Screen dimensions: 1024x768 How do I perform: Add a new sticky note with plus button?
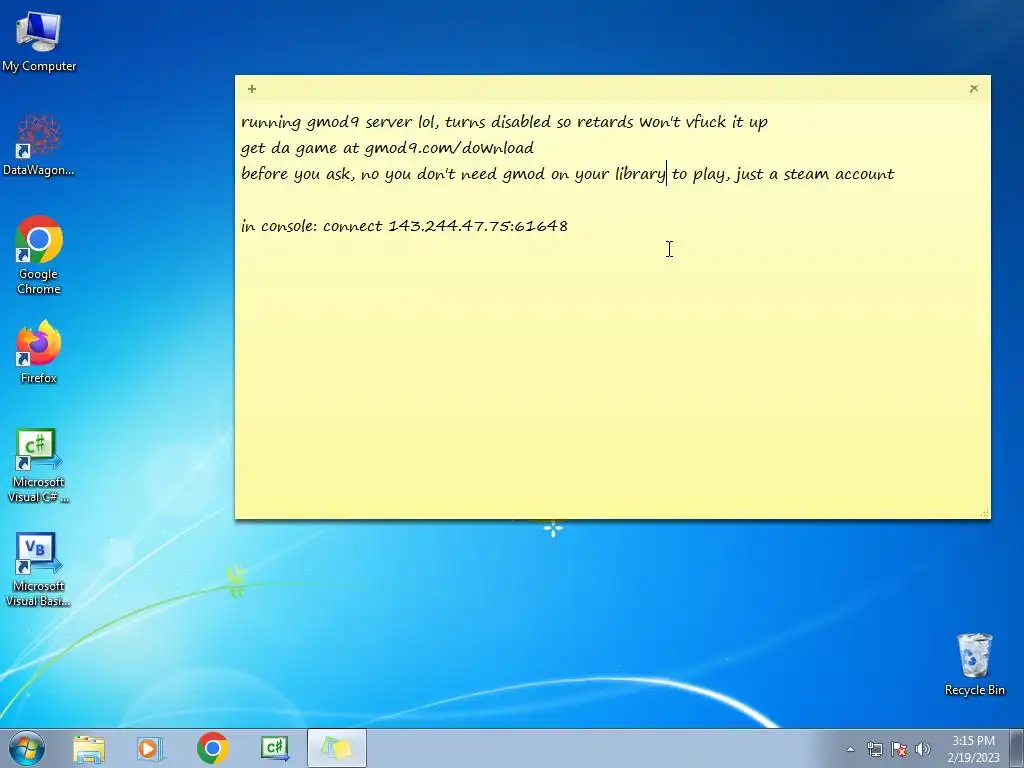point(252,88)
